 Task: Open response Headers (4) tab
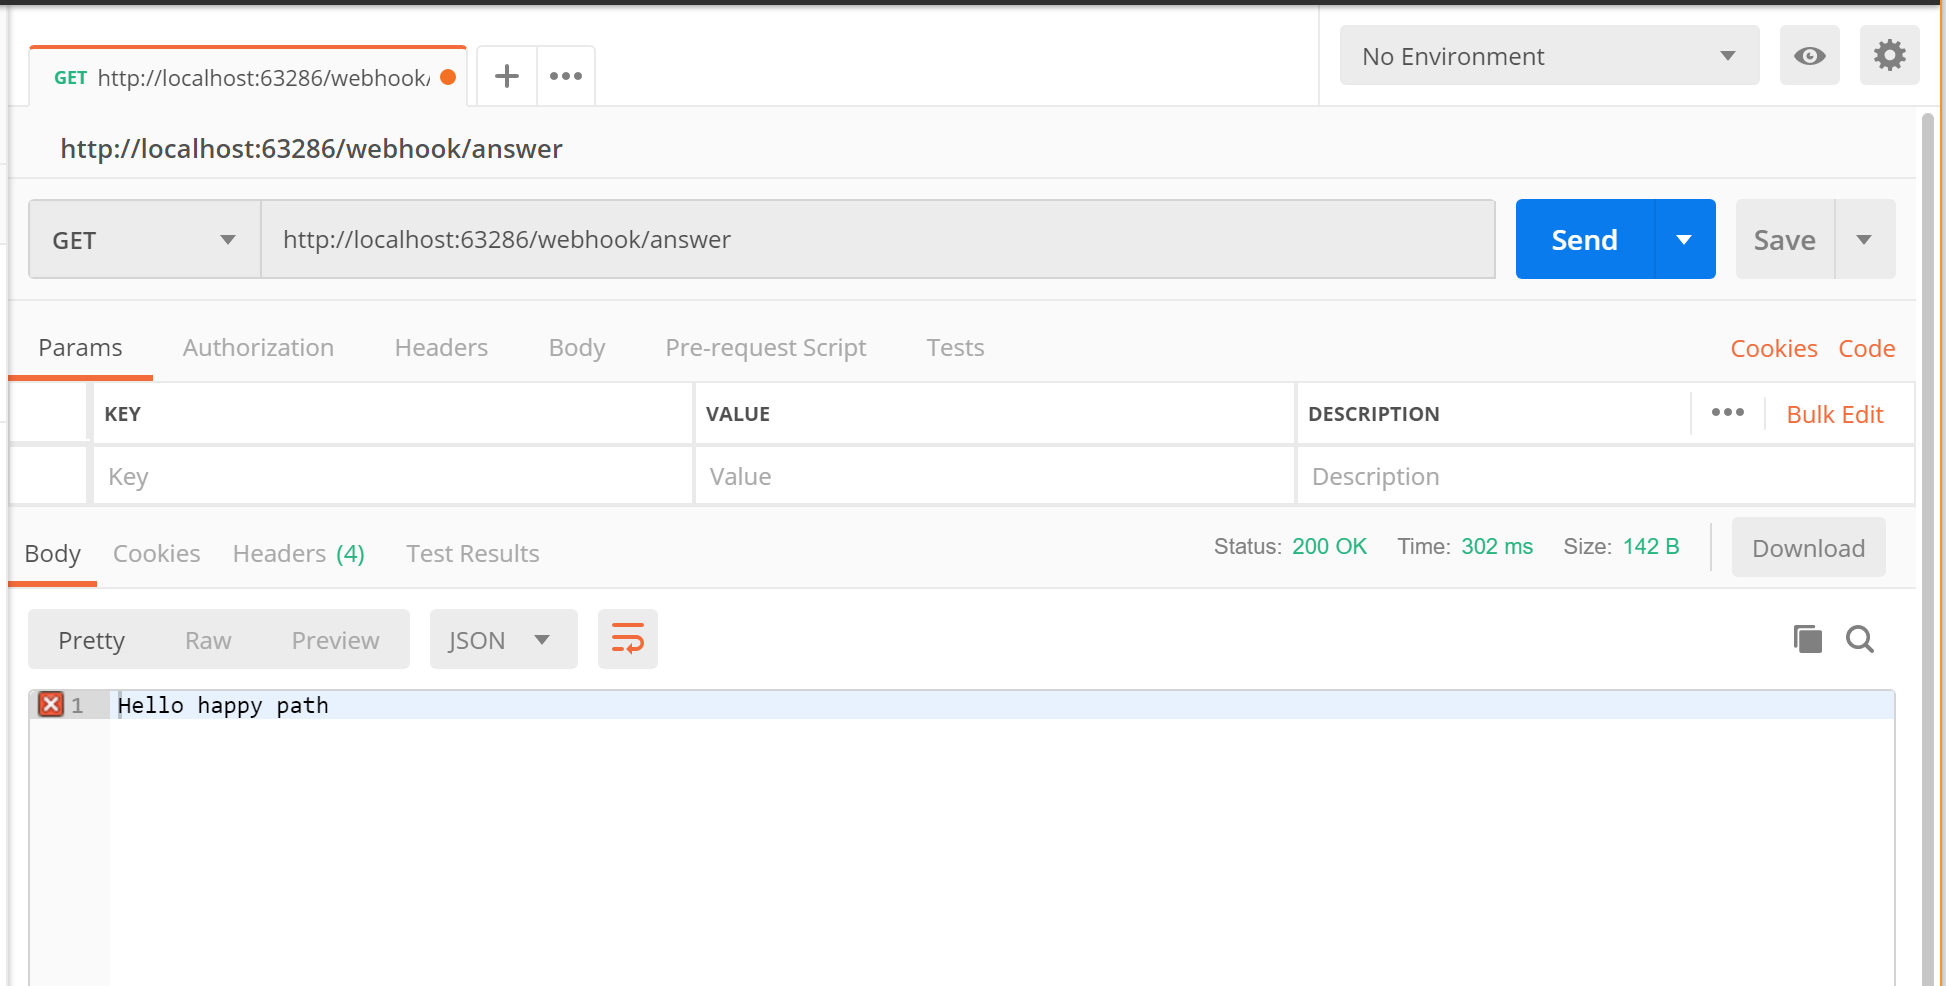tap(298, 554)
